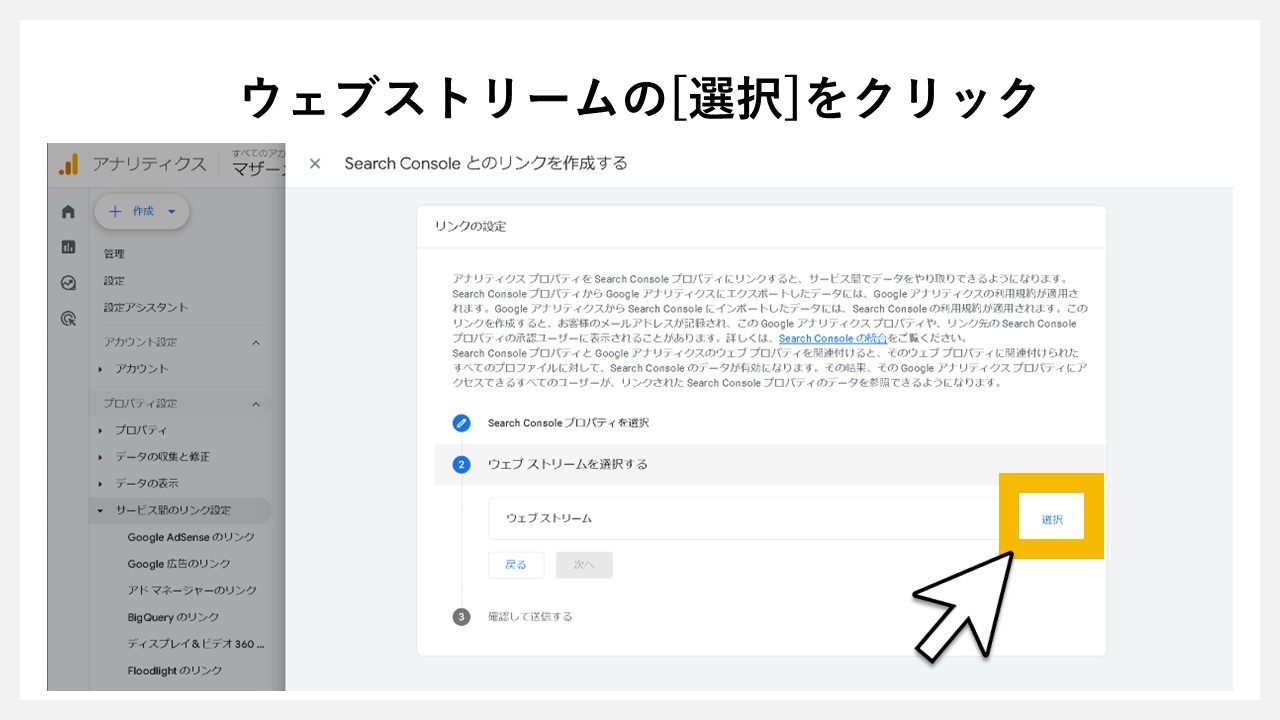
Task: Click the Google Analytics logo icon
Action: pyautogui.click(x=66, y=162)
